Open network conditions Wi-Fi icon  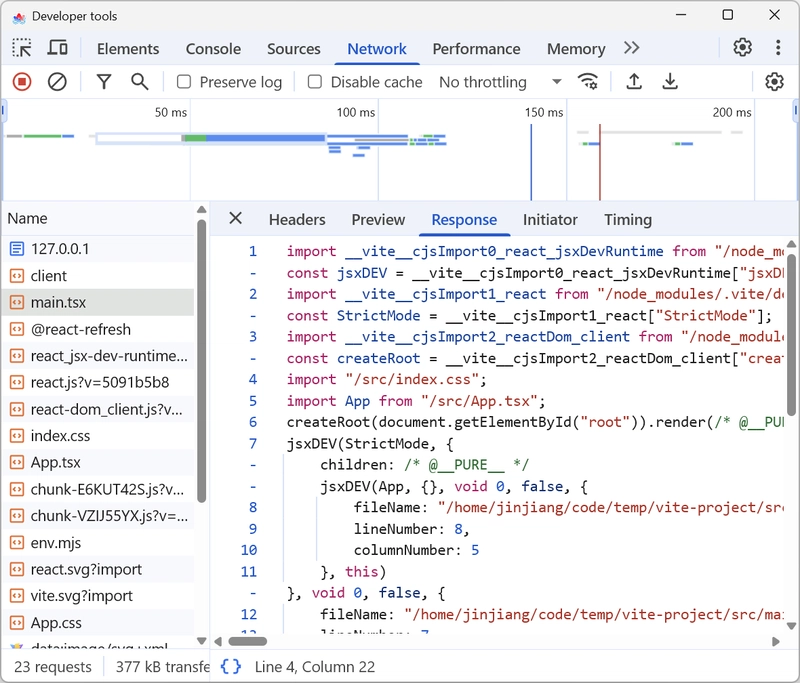(588, 82)
